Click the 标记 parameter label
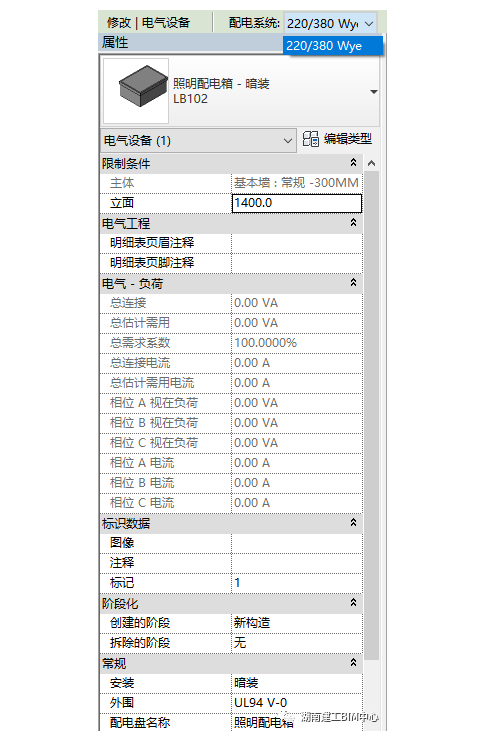Image resolution: width=503 pixels, height=737 pixels. coord(122,583)
